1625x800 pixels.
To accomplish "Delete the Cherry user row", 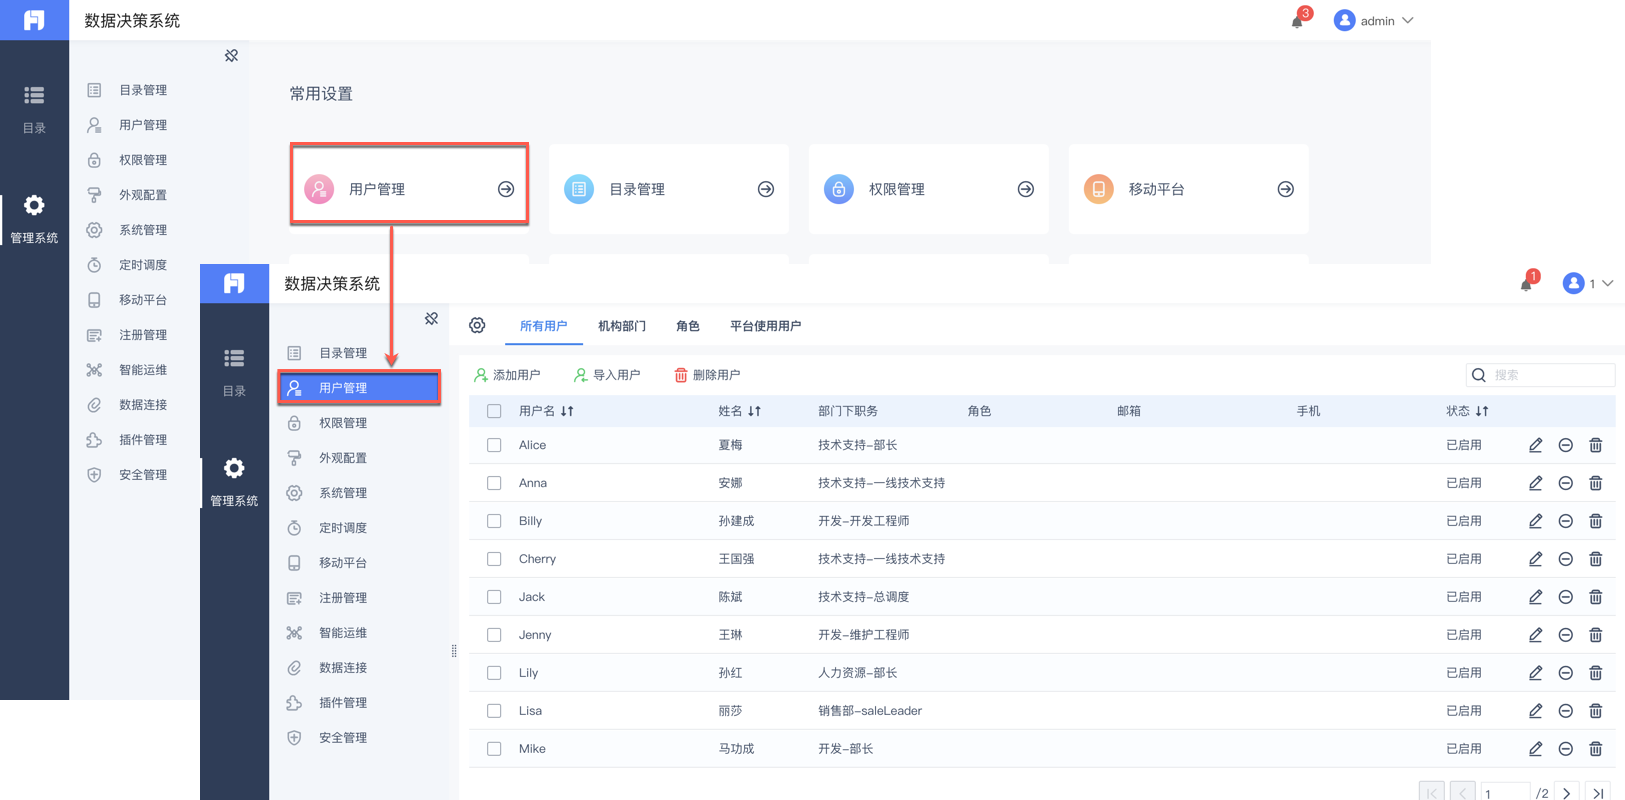I will coord(1596,559).
